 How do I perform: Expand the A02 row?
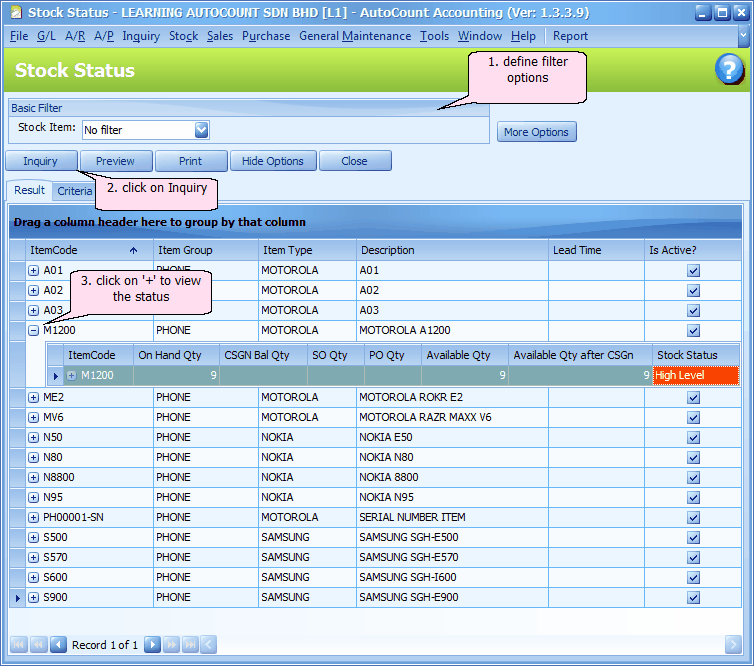pos(33,290)
